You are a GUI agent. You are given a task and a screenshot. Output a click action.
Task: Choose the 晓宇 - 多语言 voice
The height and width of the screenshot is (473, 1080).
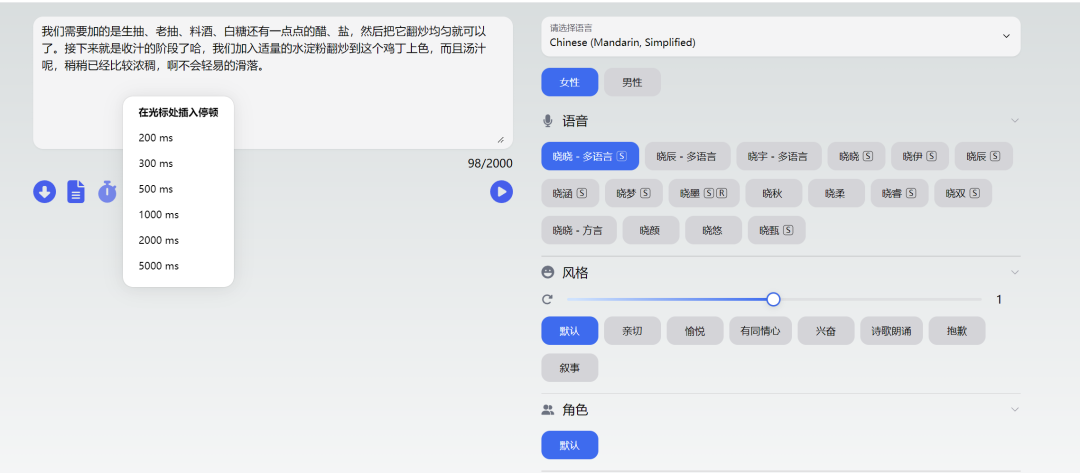779,156
